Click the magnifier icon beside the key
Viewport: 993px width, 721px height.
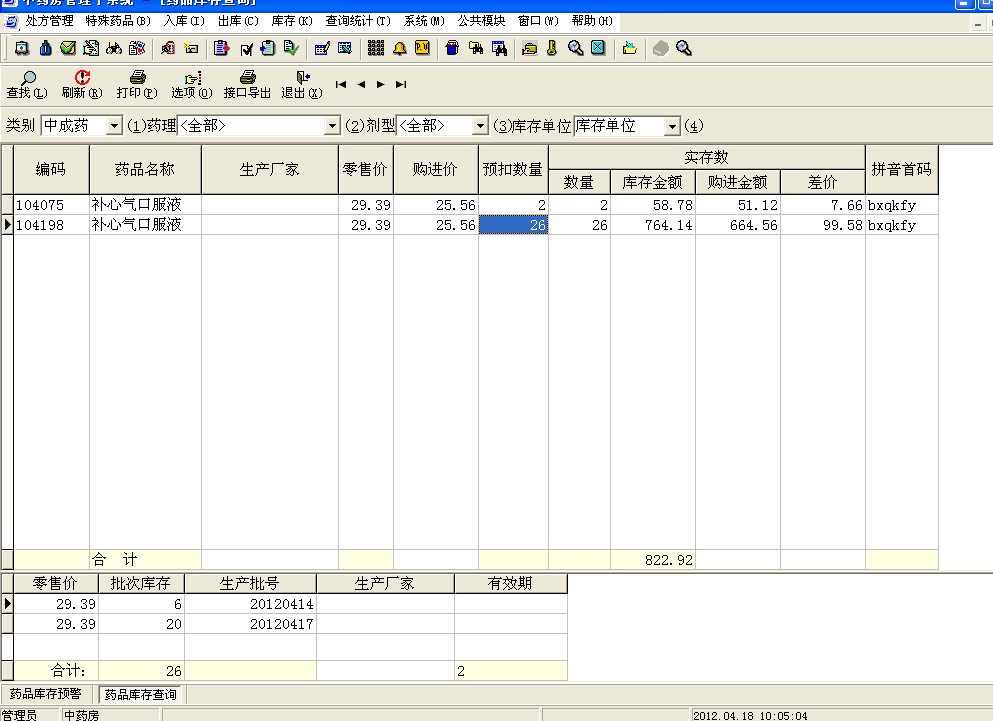pos(575,48)
